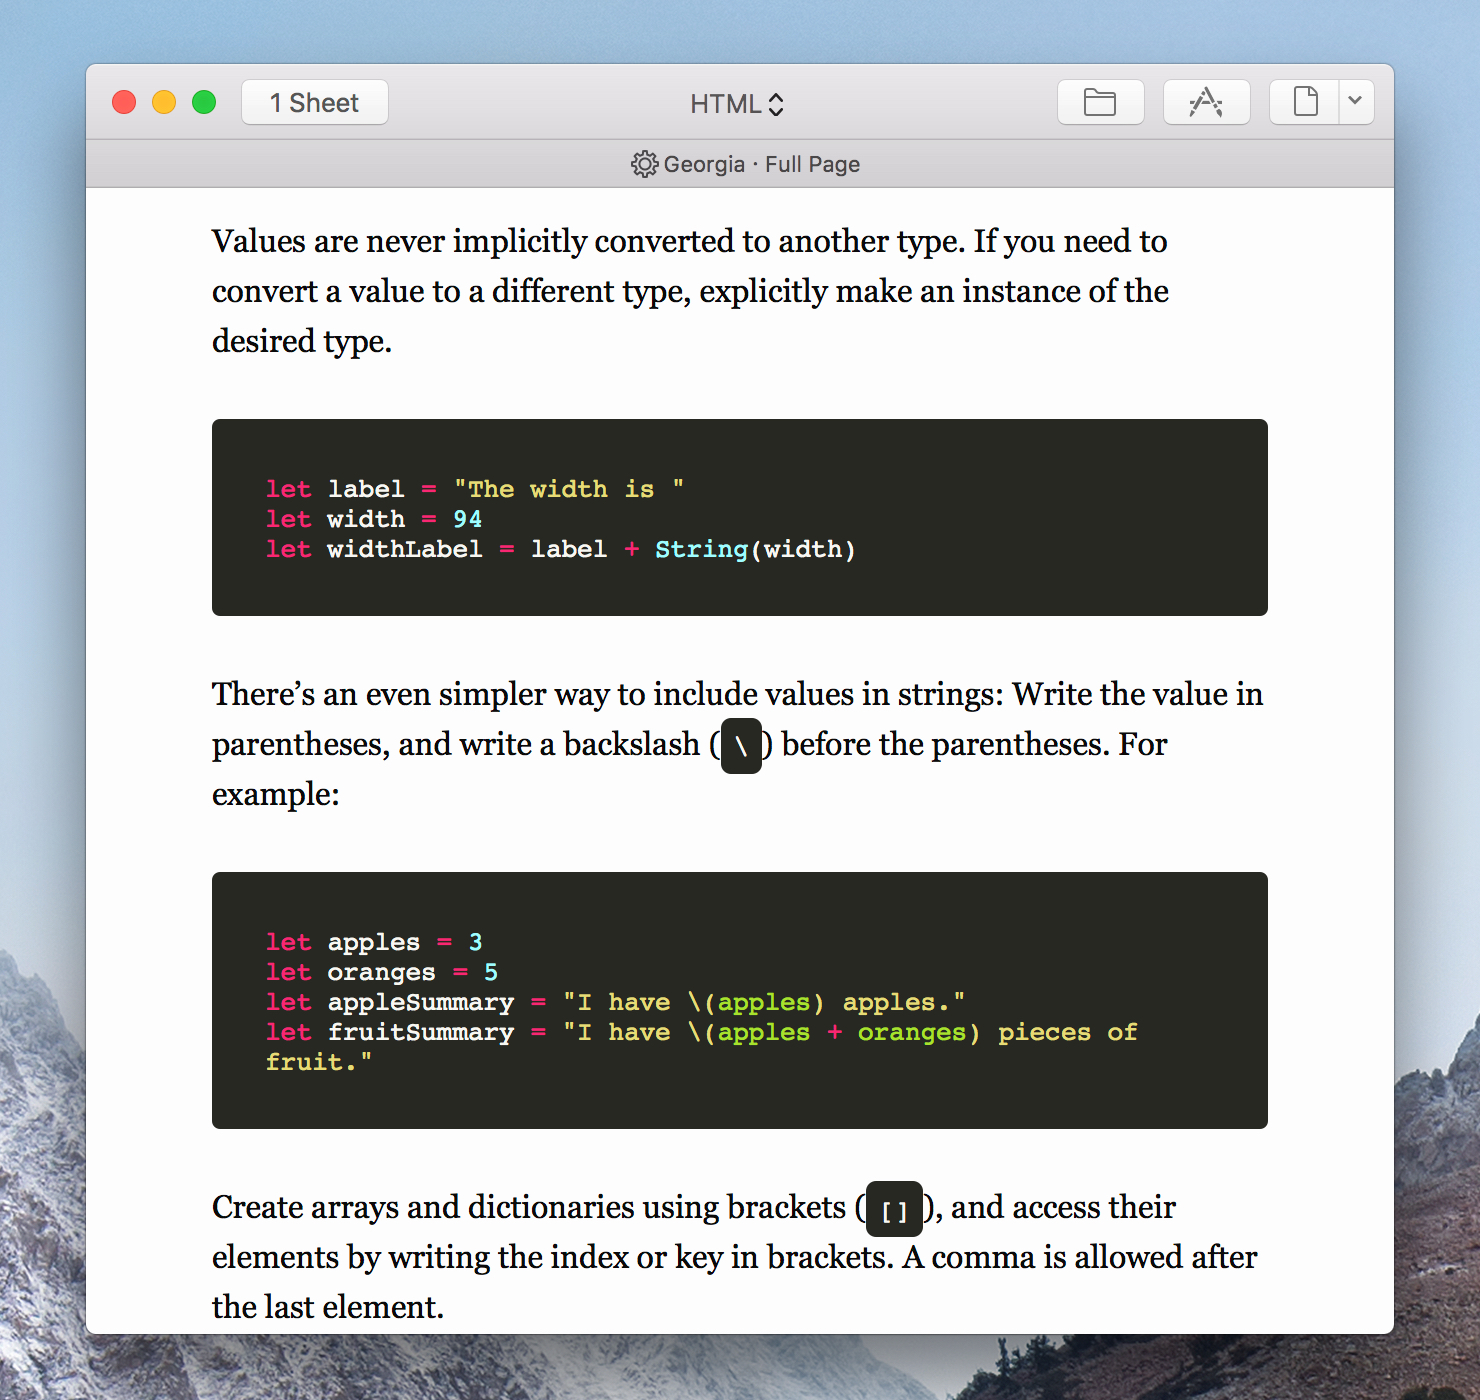
Task: Click the 1 Sheet button
Action: pyautogui.click(x=314, y=101)
